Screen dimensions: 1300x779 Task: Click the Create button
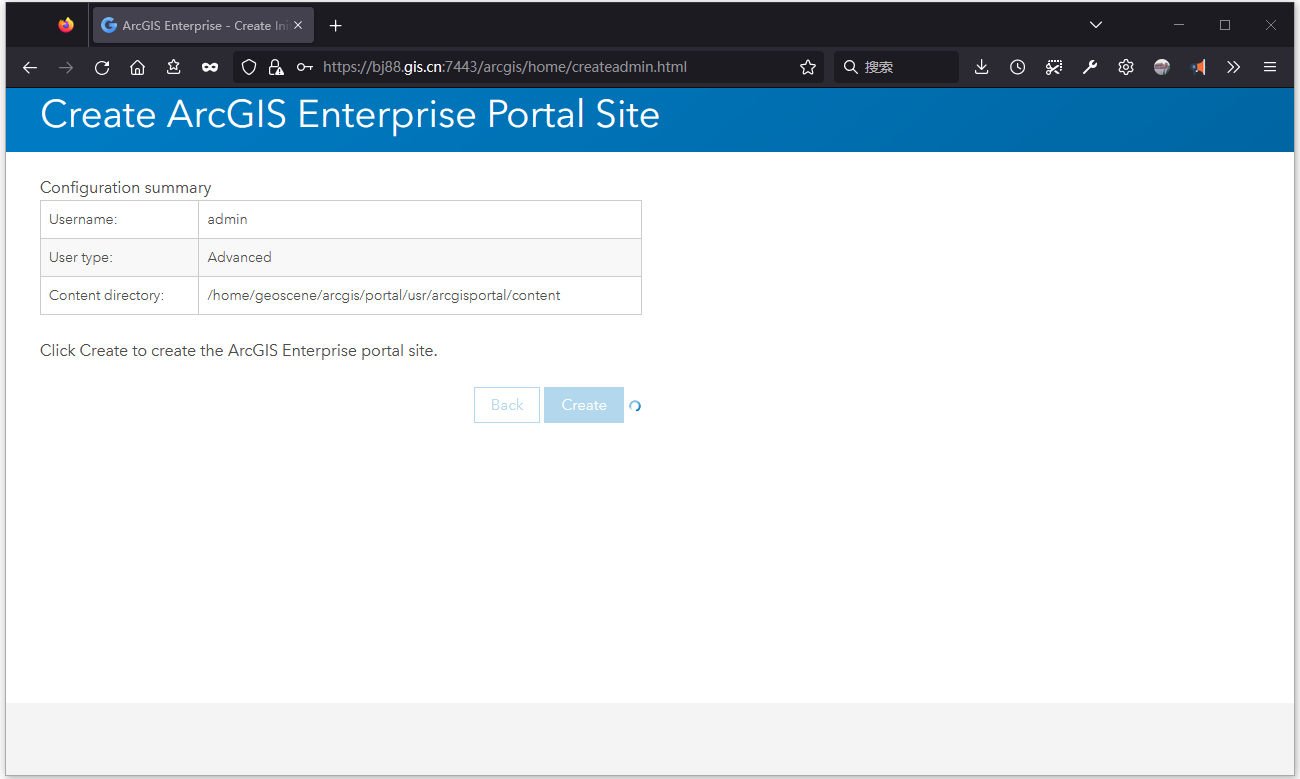click(584, 405)
